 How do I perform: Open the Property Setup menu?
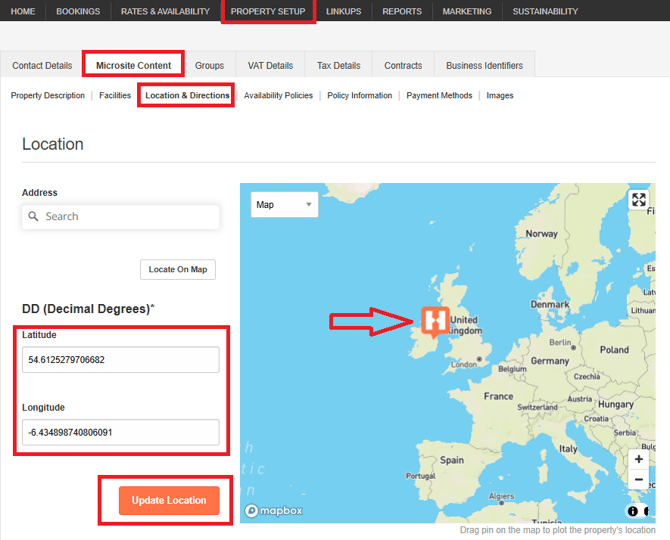267,12
